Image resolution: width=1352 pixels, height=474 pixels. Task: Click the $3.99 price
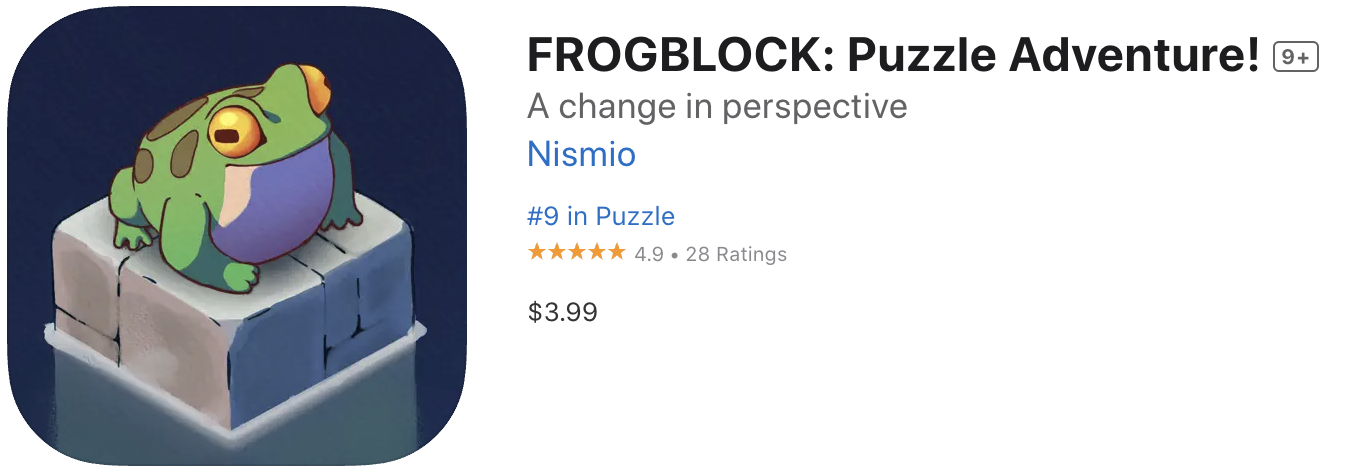[563, 312]
